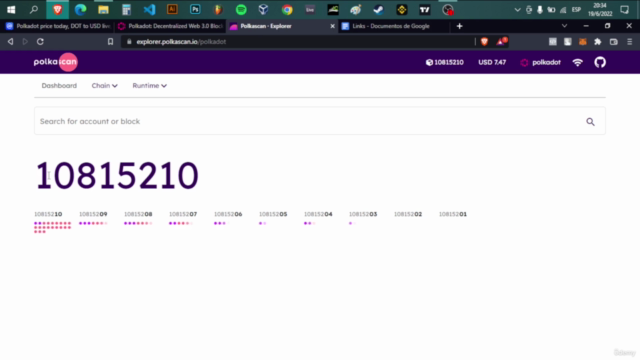Open large block number 10815210
640x360 pixels.
point(117,176)
